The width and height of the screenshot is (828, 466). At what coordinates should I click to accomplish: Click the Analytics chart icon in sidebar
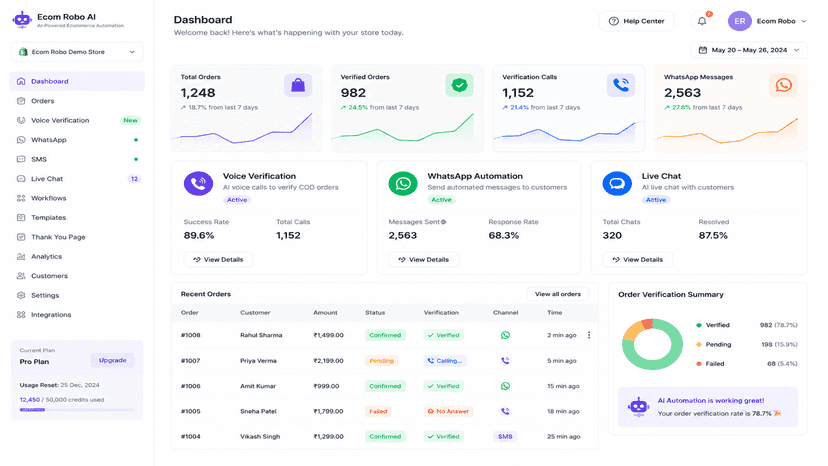point(21,256)
